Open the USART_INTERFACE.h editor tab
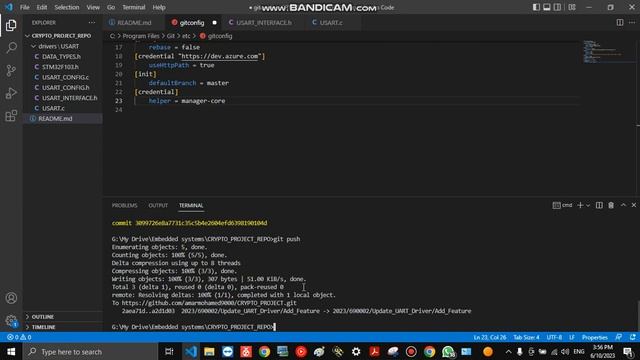The image size is (640, 360). click(263, 22)
